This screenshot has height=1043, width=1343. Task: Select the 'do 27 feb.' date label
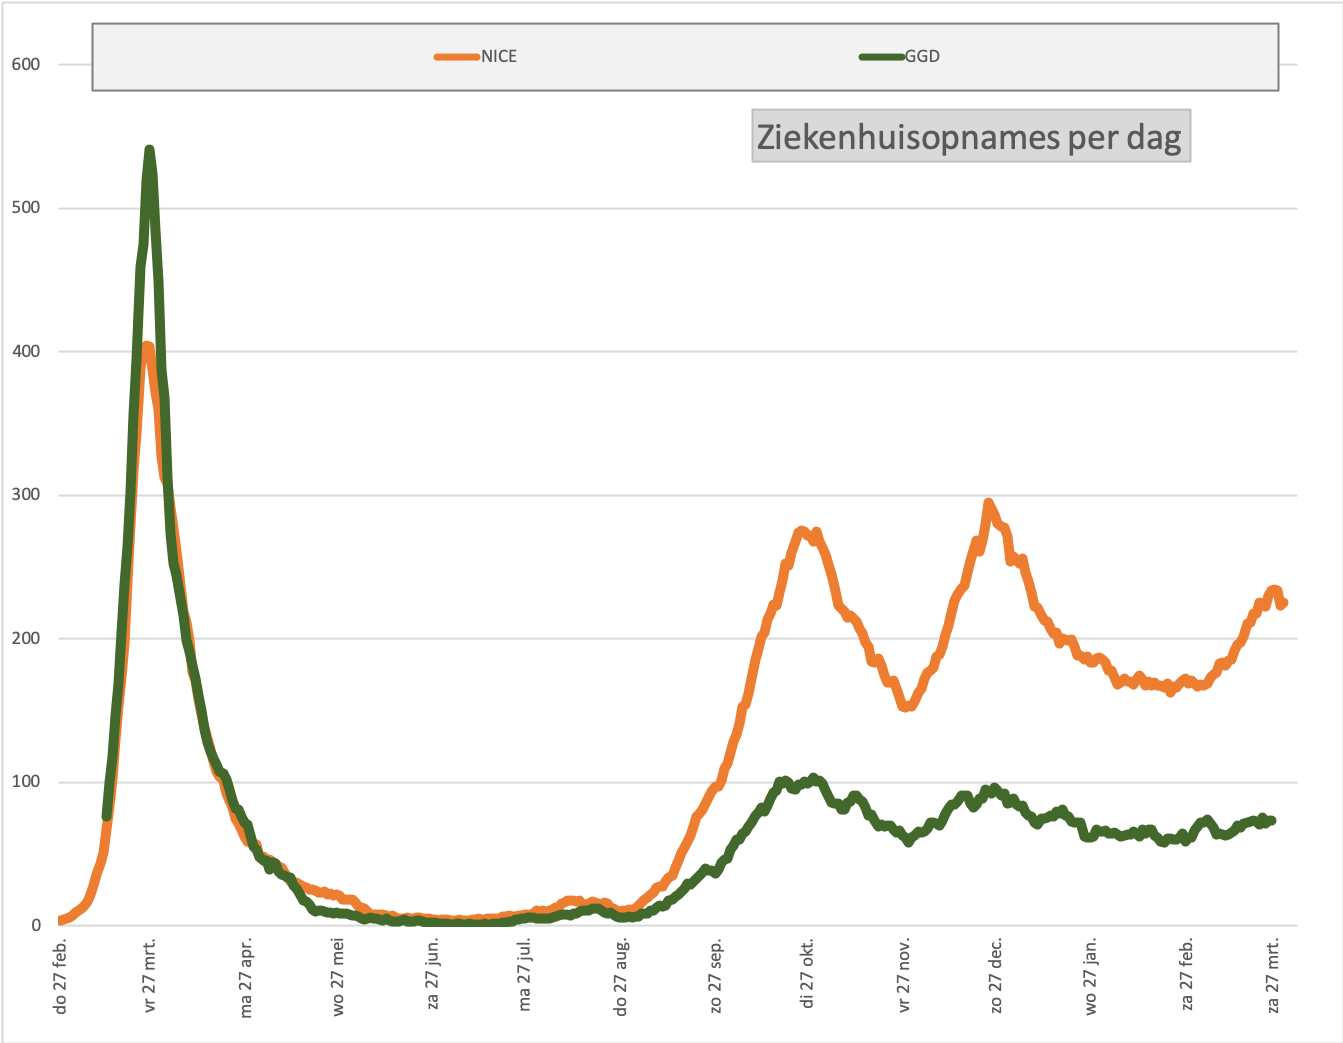point(61,977)
